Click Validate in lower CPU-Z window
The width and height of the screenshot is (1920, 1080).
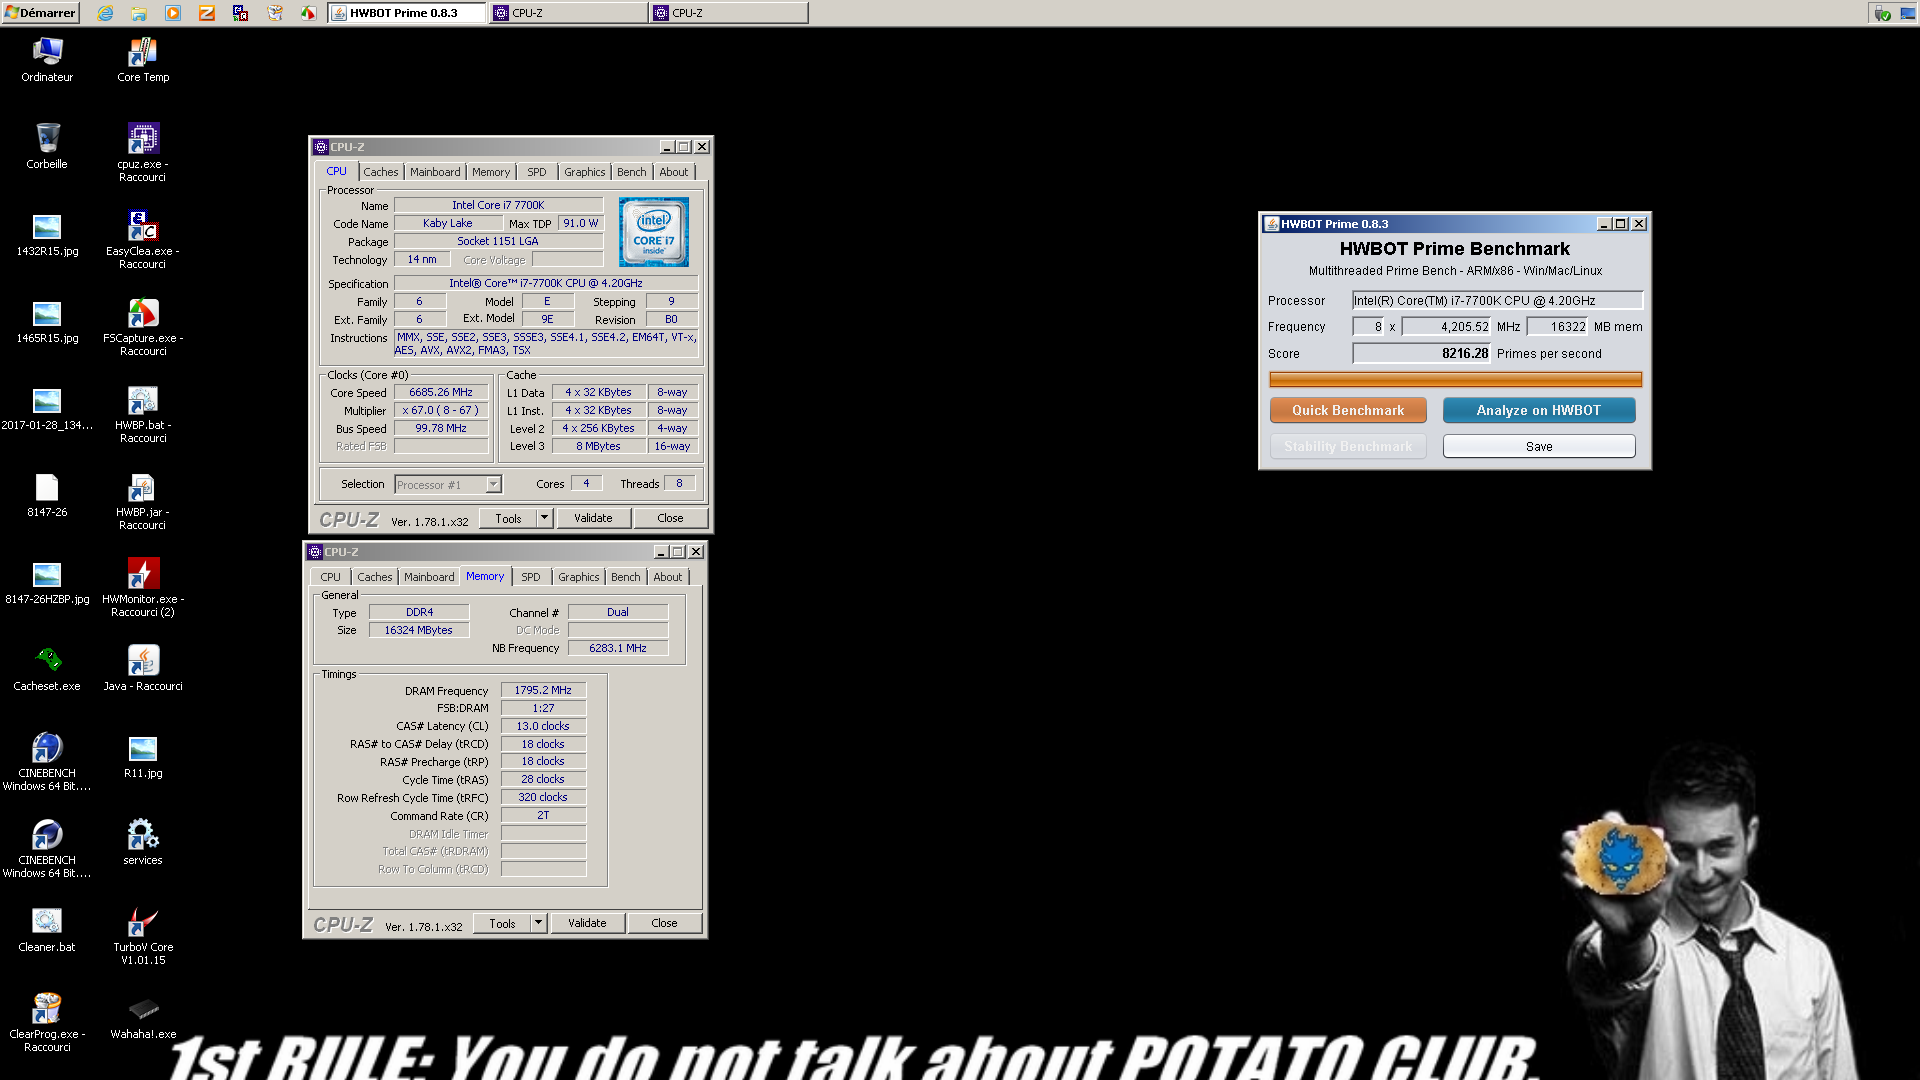pos(587,923)
